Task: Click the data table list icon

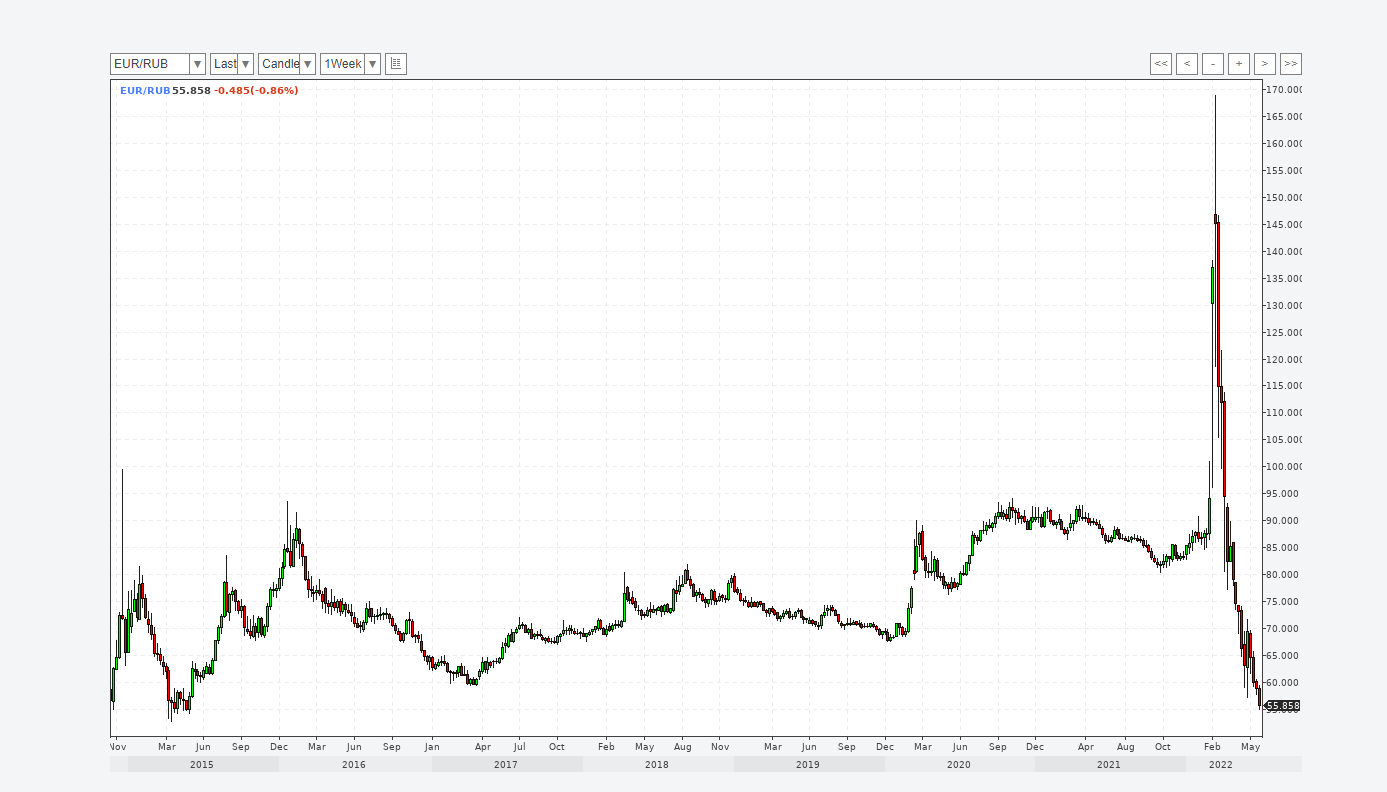Action: click(396, 64)
